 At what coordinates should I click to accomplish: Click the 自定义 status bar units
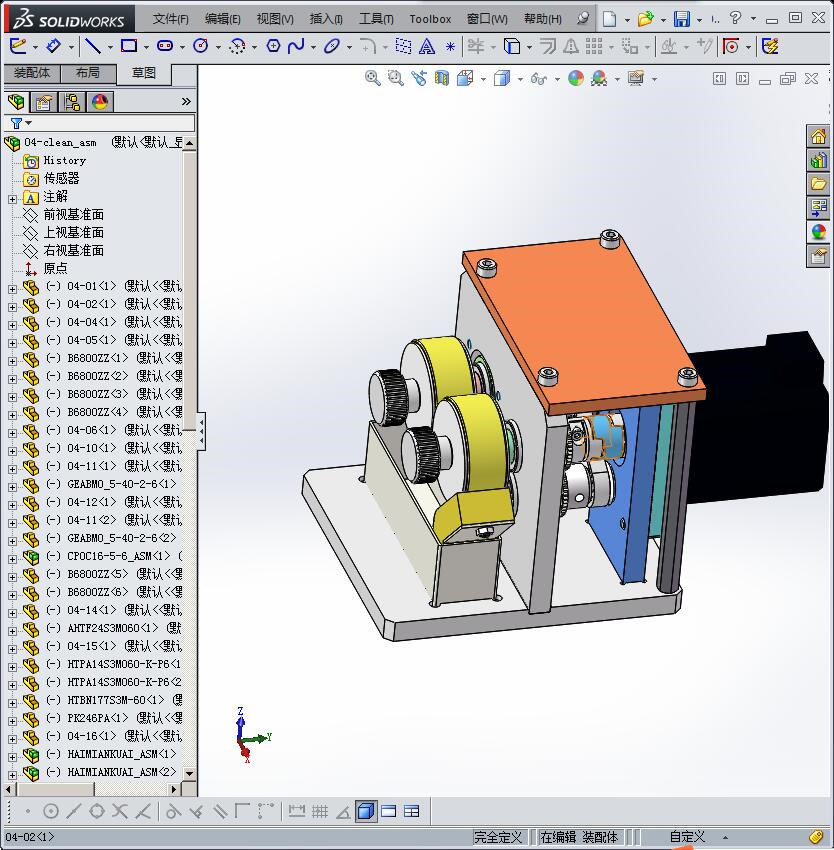(687, 837)
